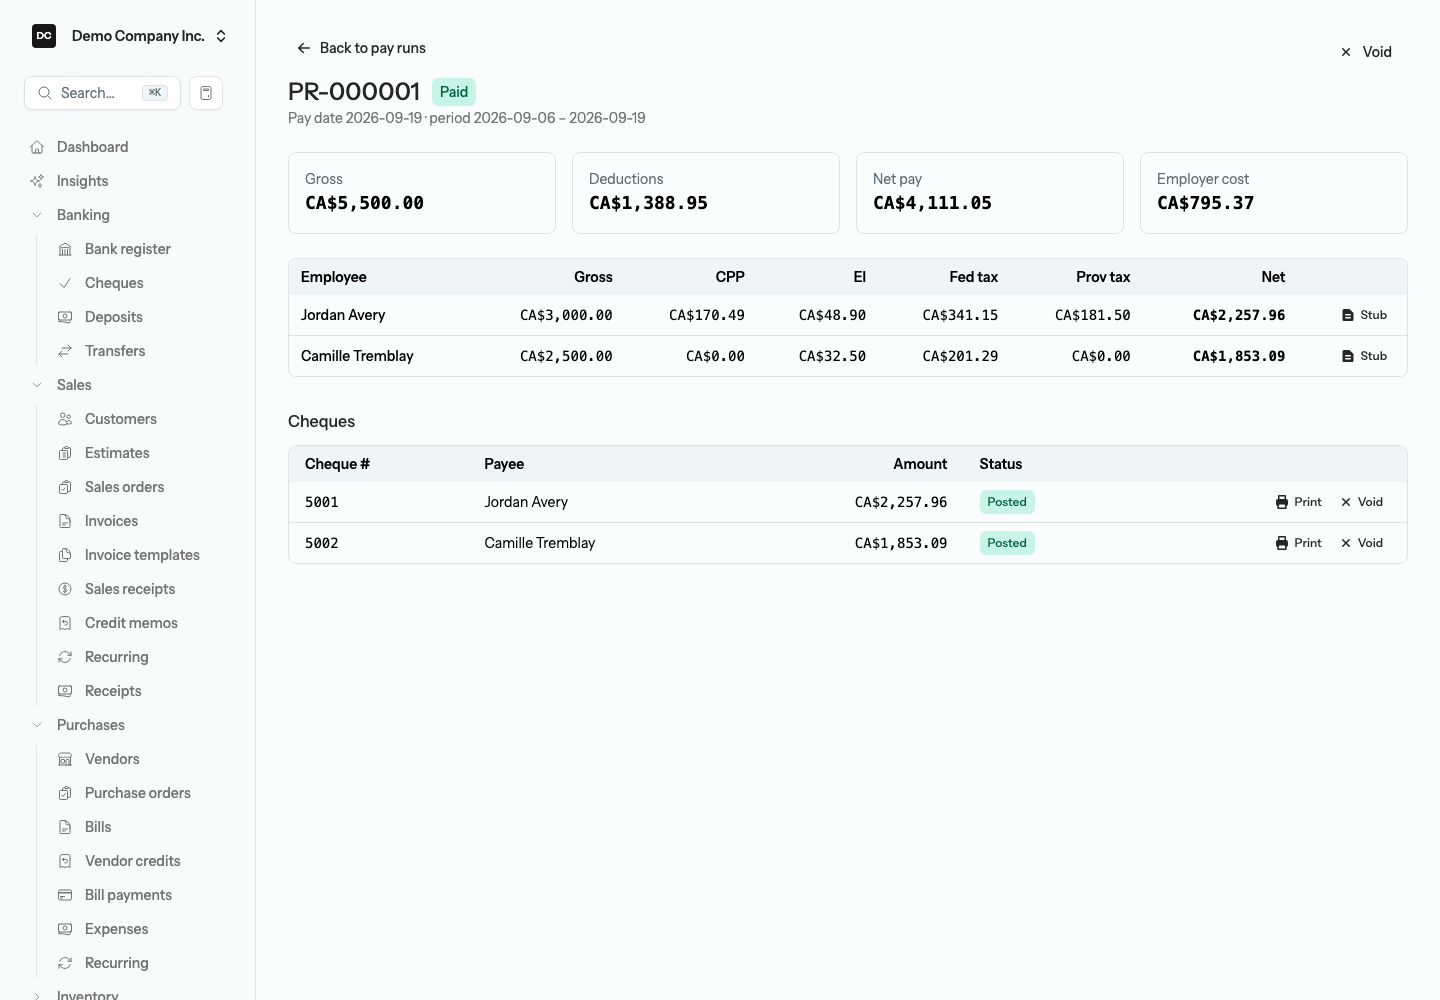Viewport: 1440px width, 1000px height.
Task: Click the Bank register building icon
Action: pos(65,249)
